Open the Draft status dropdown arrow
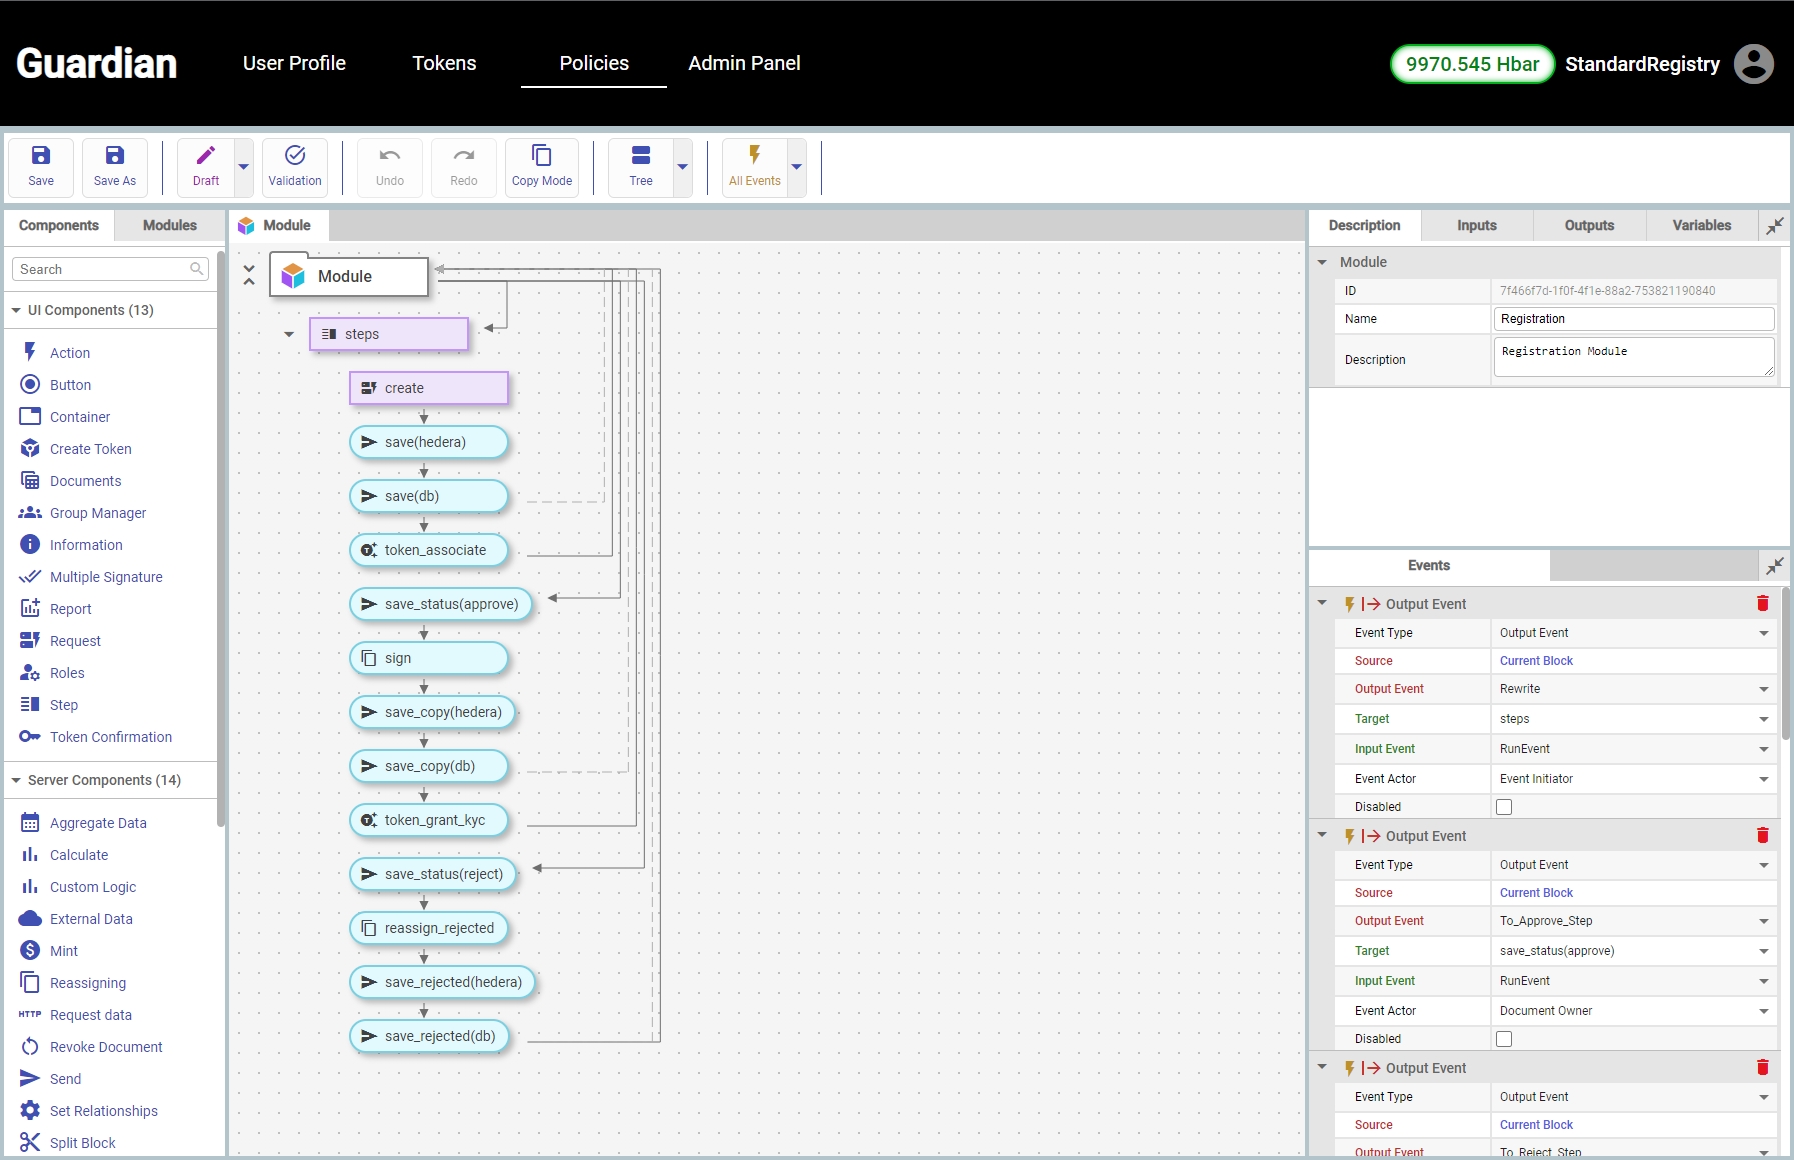The height and width of the screenshot is (1160, 1794). tap(243, 168)
